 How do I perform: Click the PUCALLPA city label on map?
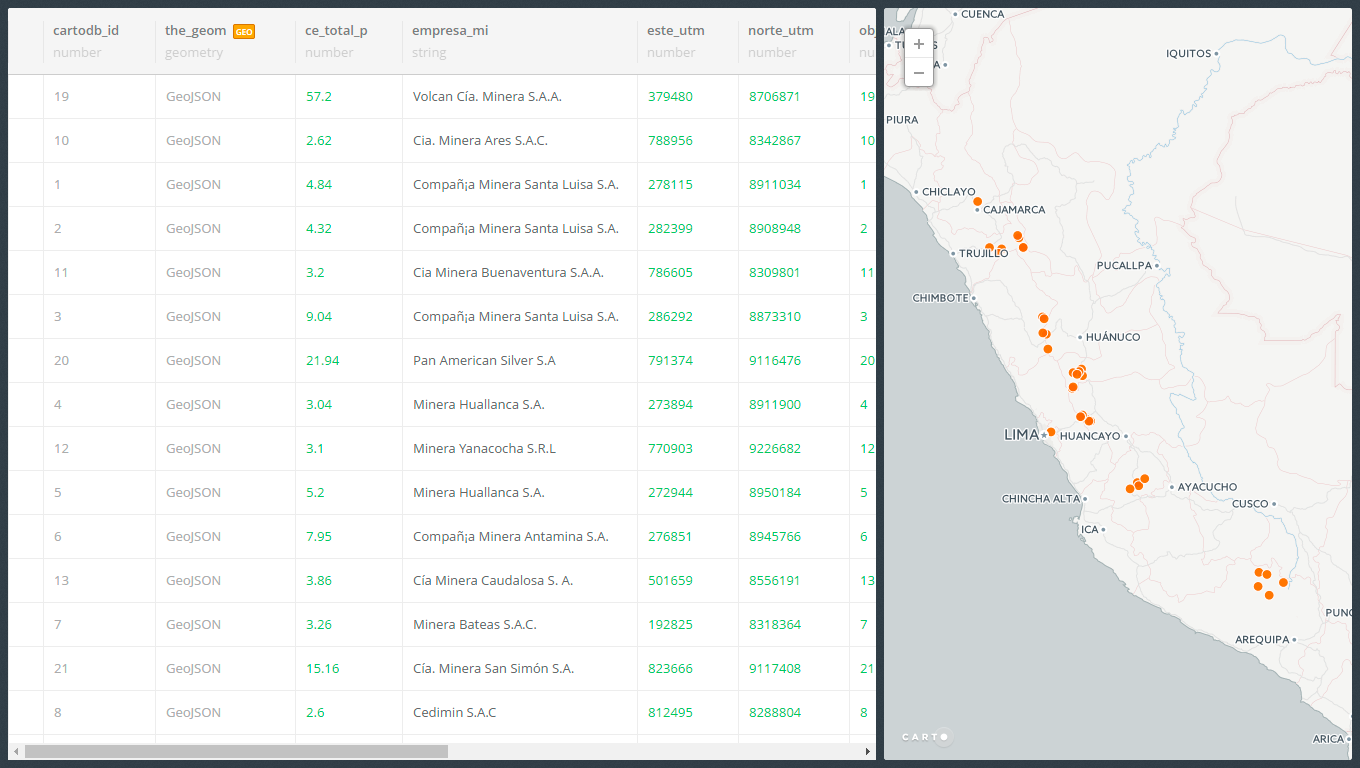[x=1124, y=266]
